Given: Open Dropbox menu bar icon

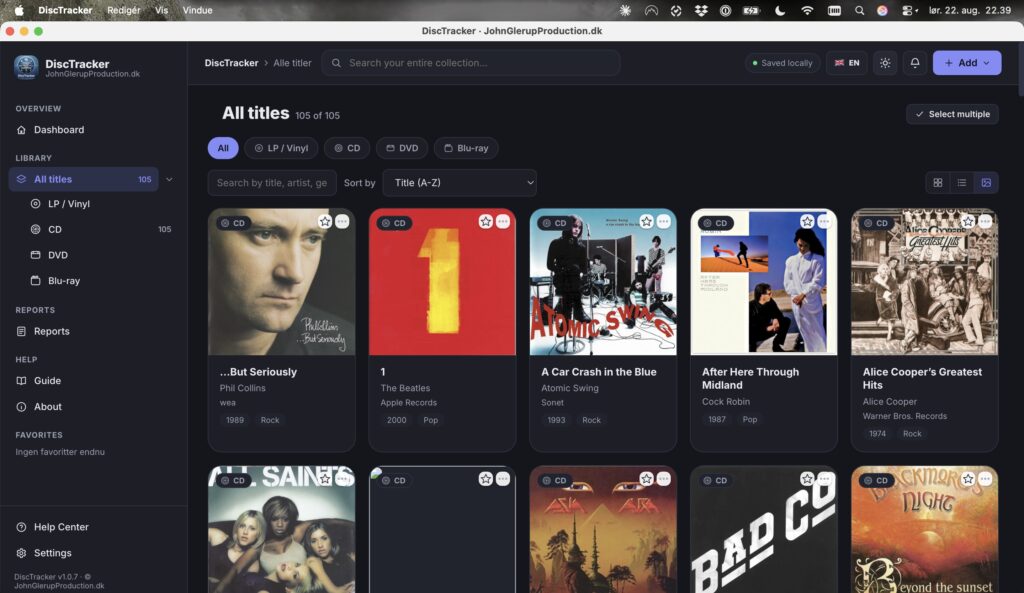Looking at the screenshot, I should coord(701,10).
